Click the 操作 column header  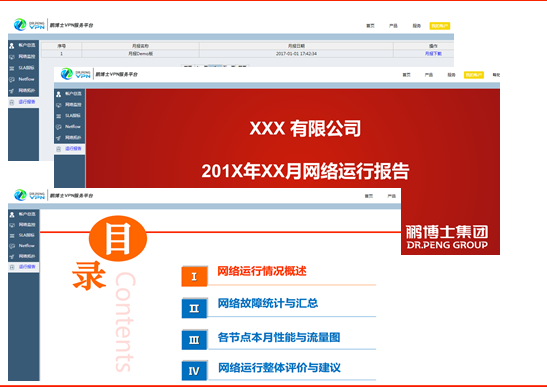(x=433, y=46)
